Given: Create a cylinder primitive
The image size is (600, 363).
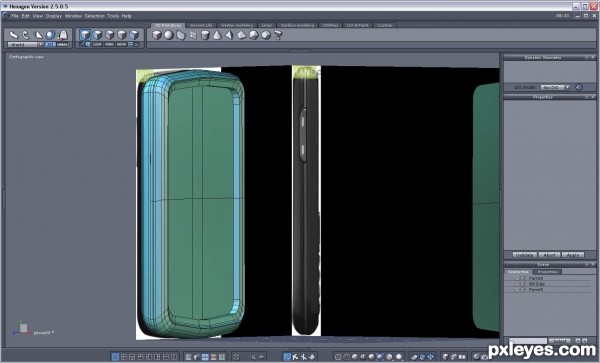Looking at the screenshot, I should point(205,35).
